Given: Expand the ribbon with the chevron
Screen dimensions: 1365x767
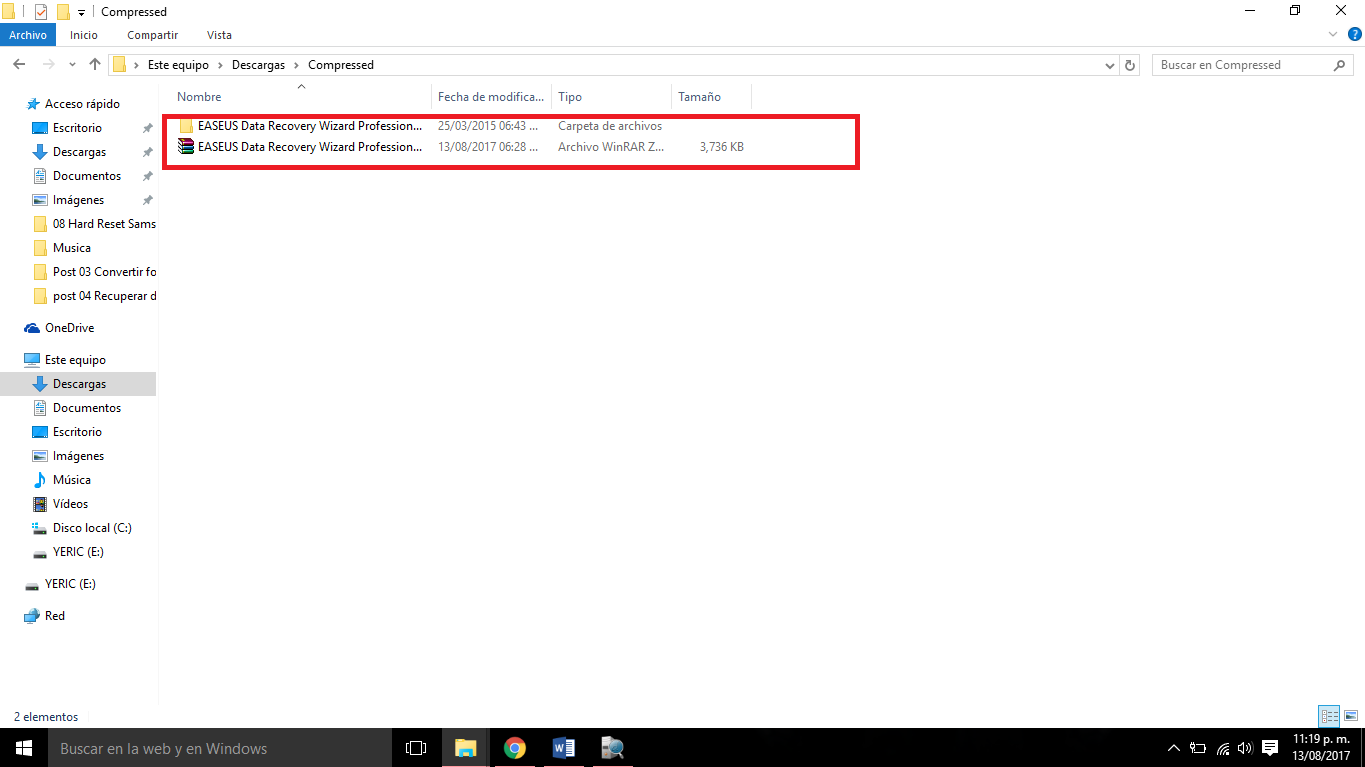Looking at the screenshot, I should [x=1332, y=35].
